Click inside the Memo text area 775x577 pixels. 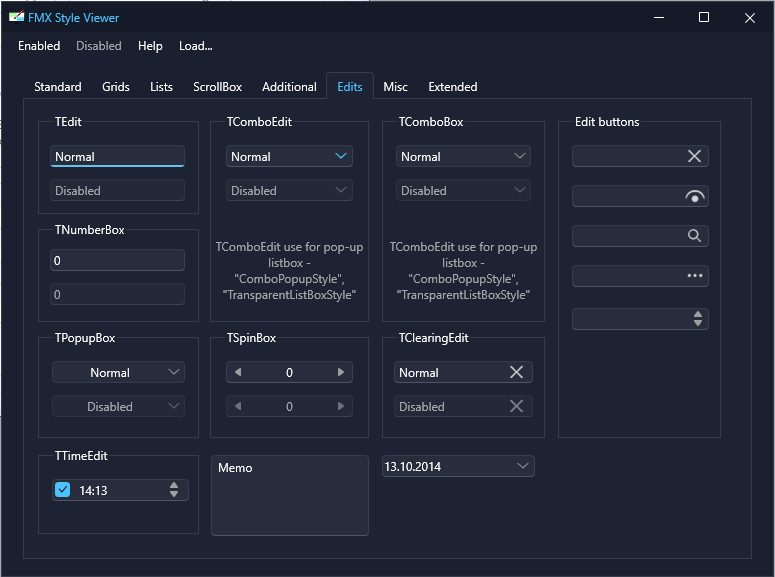[x=290, y=495]
